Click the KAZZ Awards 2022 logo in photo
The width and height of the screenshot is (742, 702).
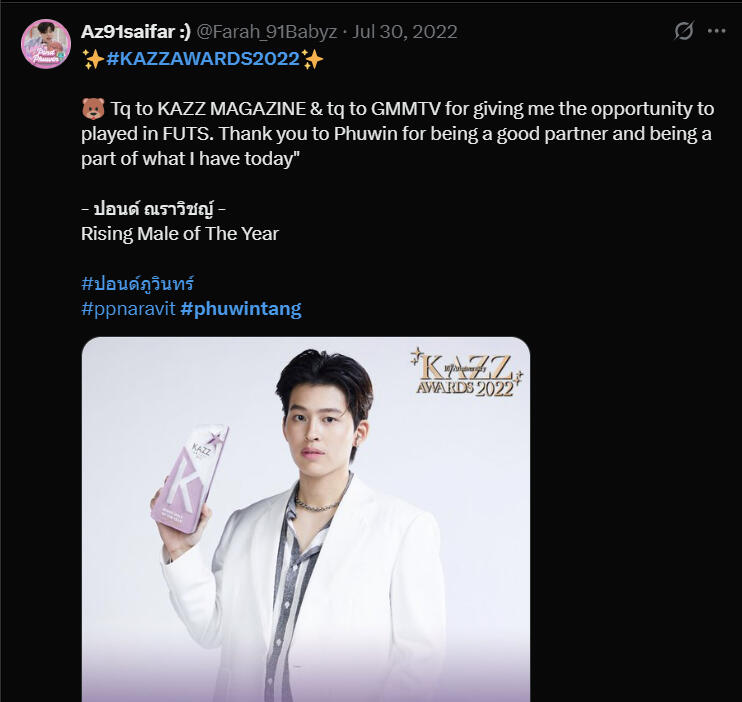[x=465, y=374]
